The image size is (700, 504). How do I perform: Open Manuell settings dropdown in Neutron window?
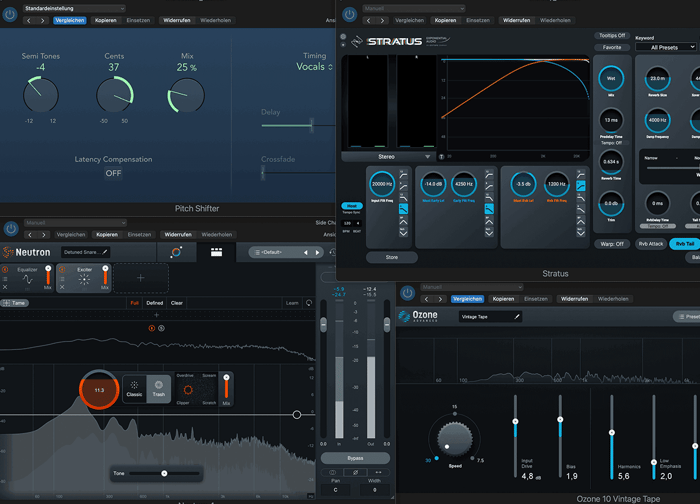(x=75, y=223)
